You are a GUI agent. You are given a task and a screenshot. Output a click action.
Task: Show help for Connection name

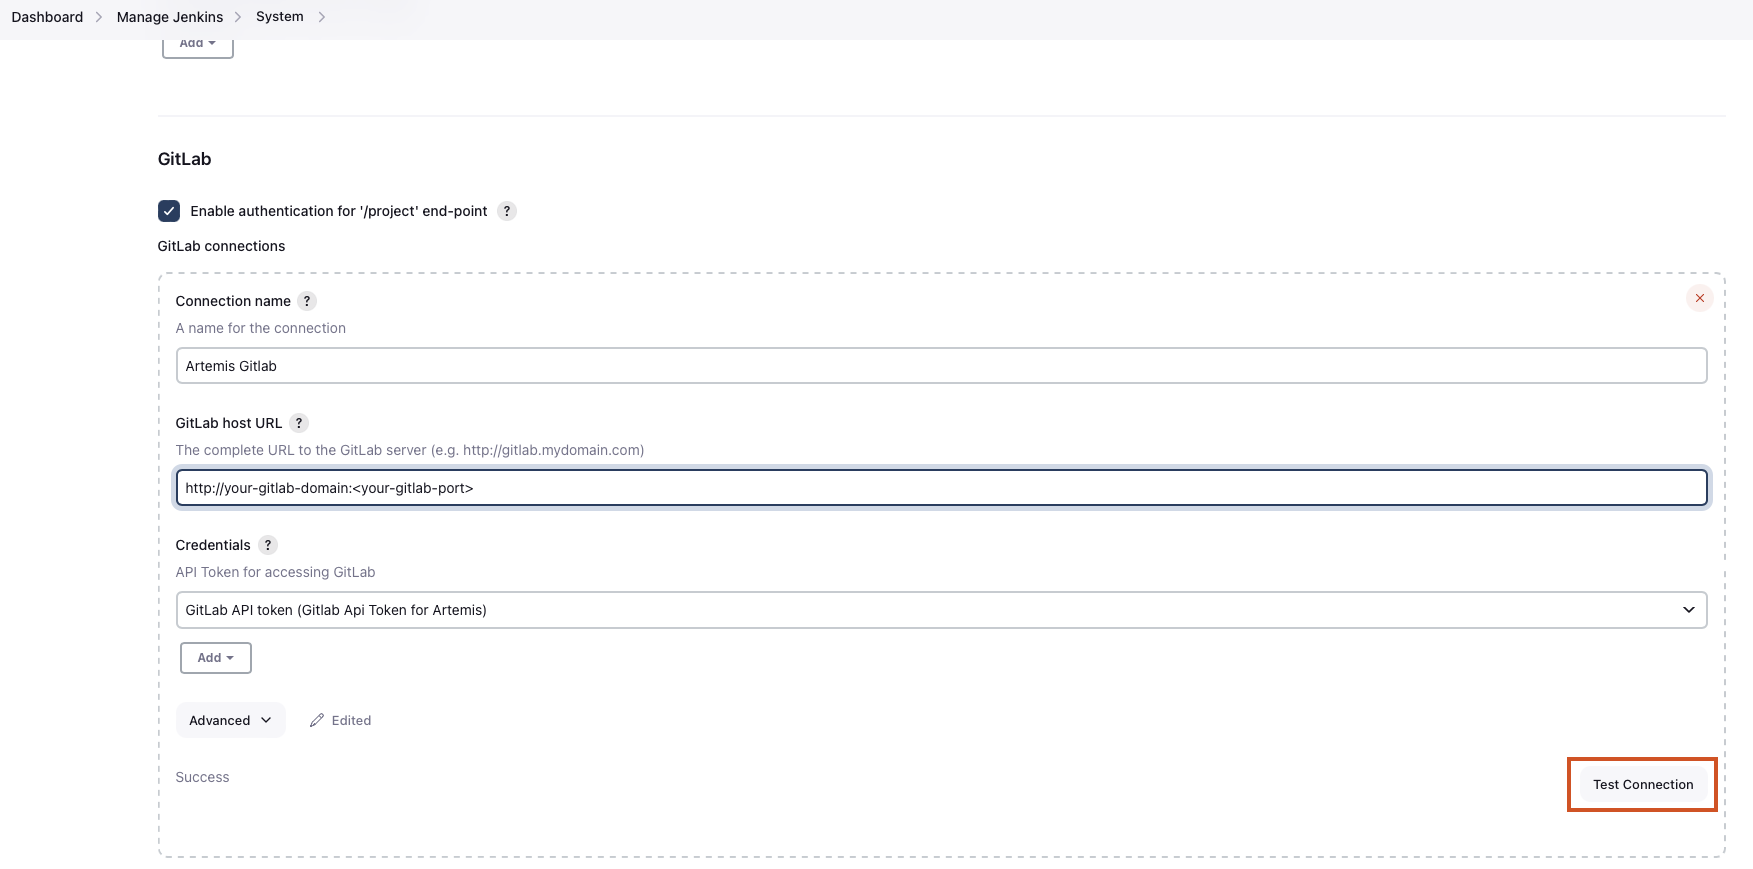[307, 301]
